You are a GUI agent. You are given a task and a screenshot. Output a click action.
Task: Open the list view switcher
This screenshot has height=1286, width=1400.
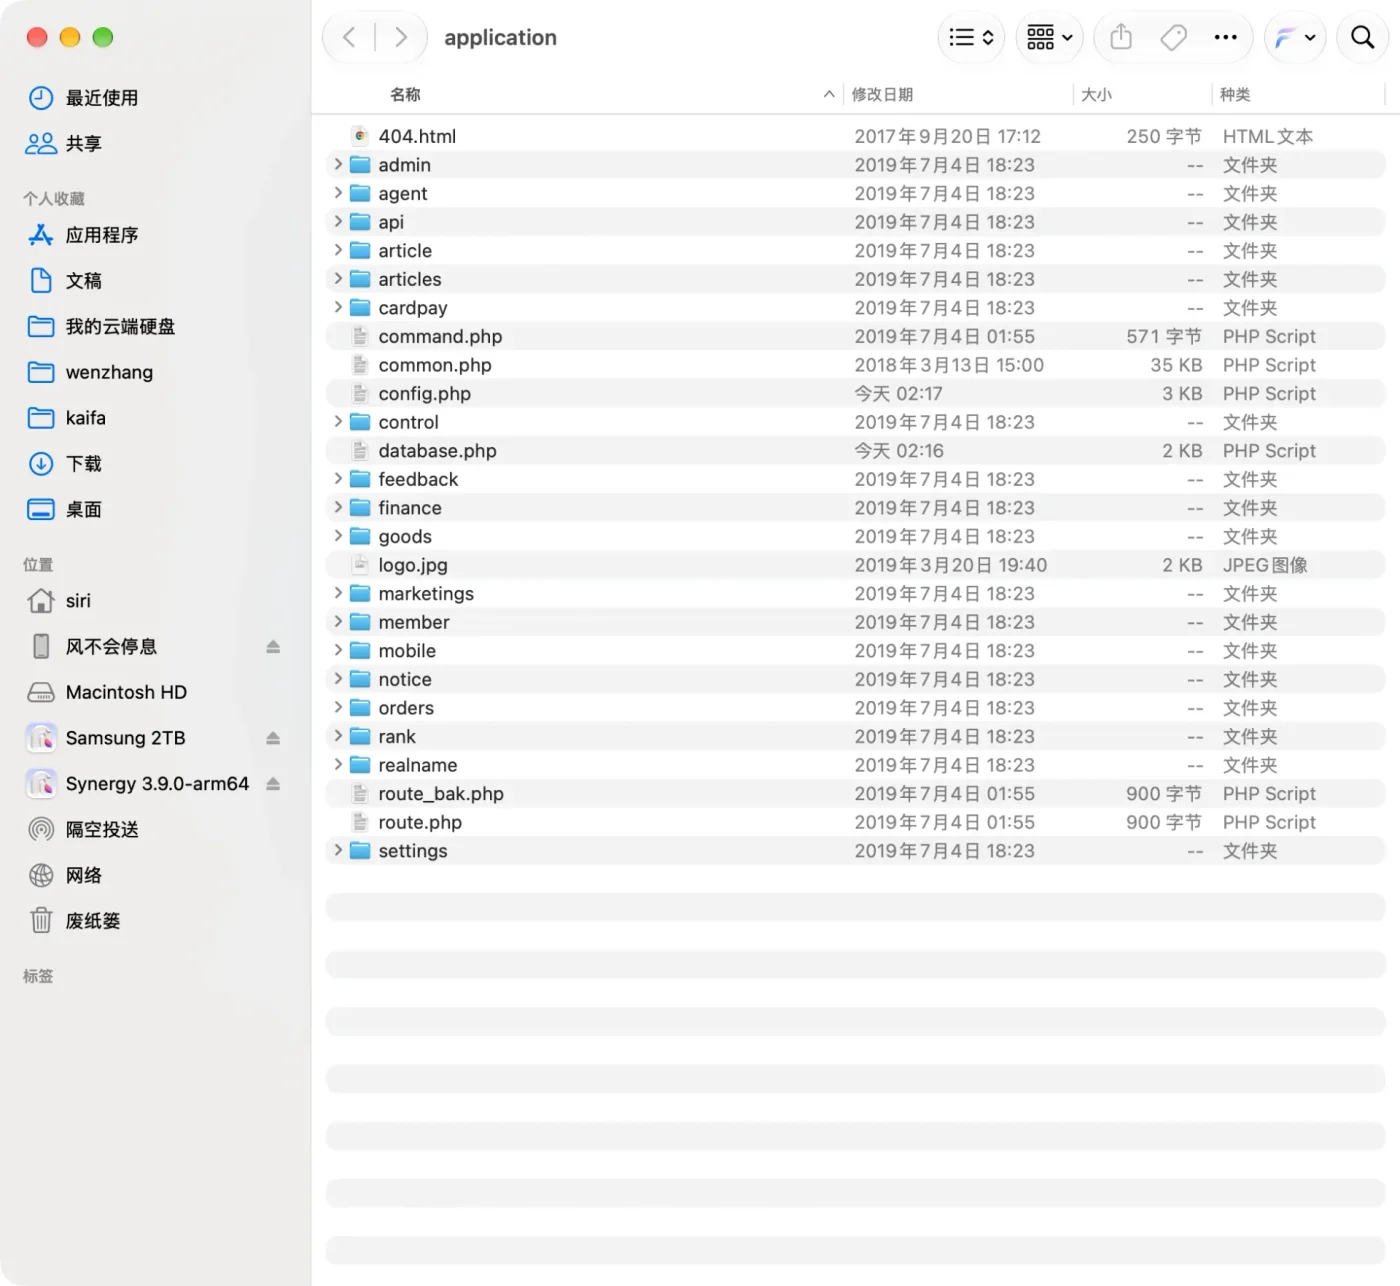pyautogui.click(x=971, y=38)
